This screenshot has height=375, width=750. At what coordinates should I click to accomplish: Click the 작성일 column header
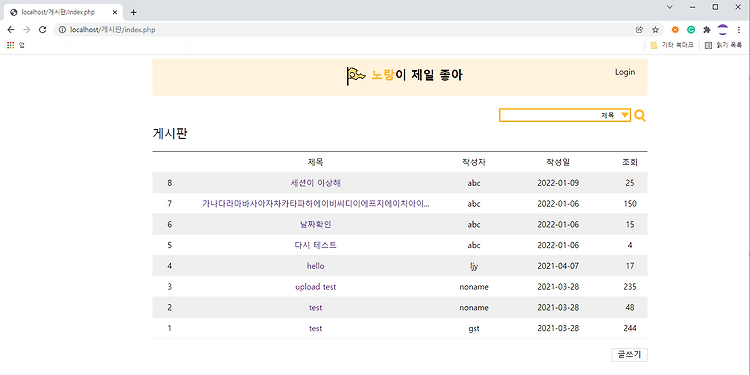coord(558,162)
